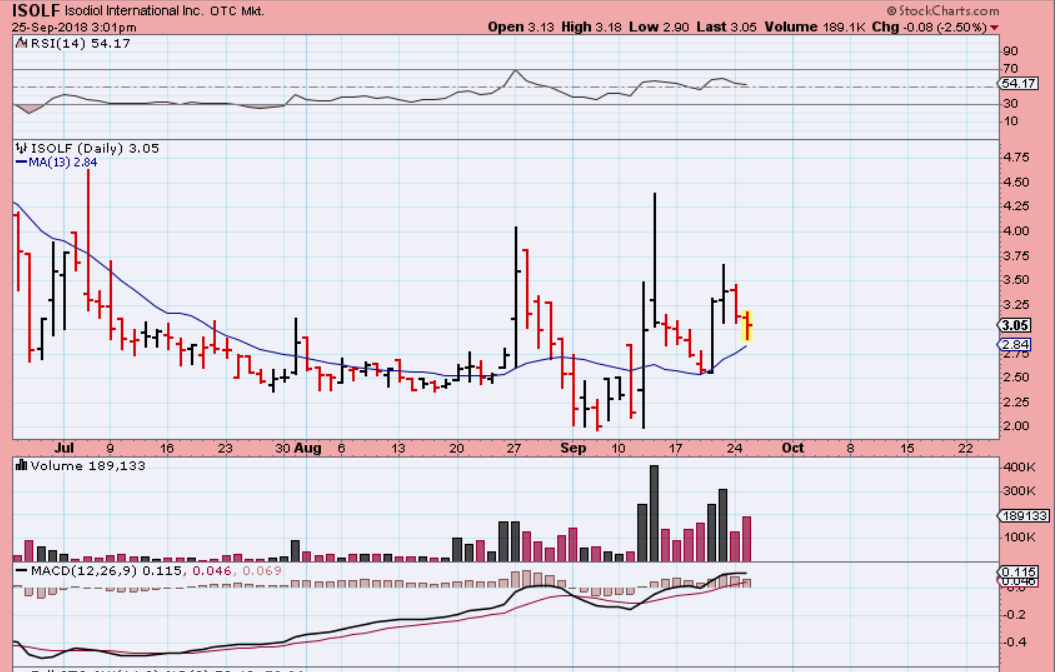Viewport: 1058px width, 672px height.
Task: Click the volume bars icon beside Volume 189,133
Action: coord(21,466)
